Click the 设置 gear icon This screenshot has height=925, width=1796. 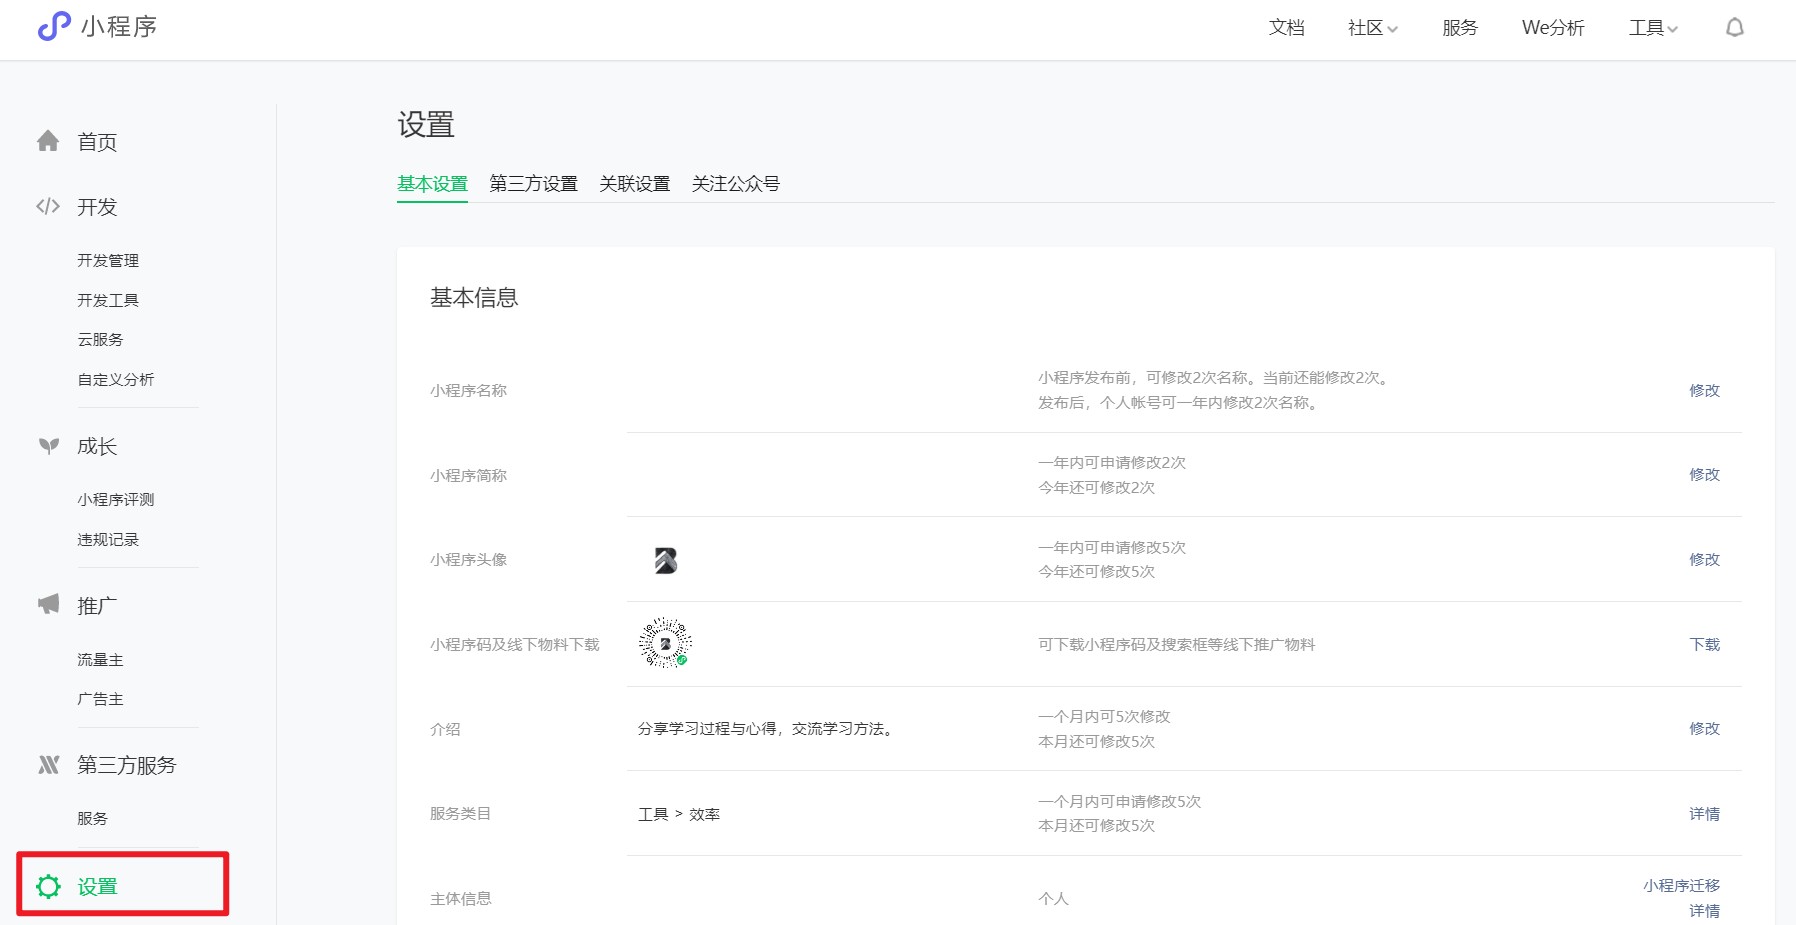[x=48, y=886]
